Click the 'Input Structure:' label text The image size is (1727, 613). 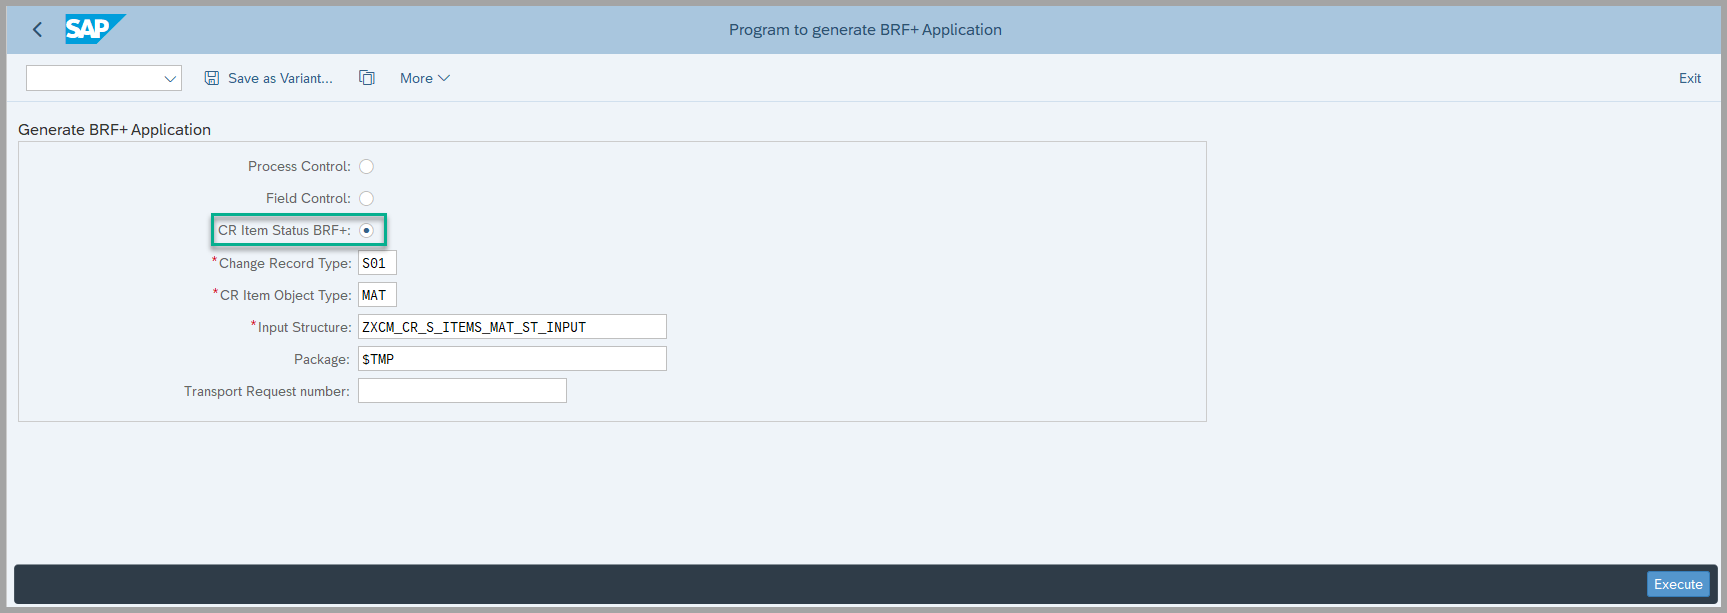[x=304, y=327]
